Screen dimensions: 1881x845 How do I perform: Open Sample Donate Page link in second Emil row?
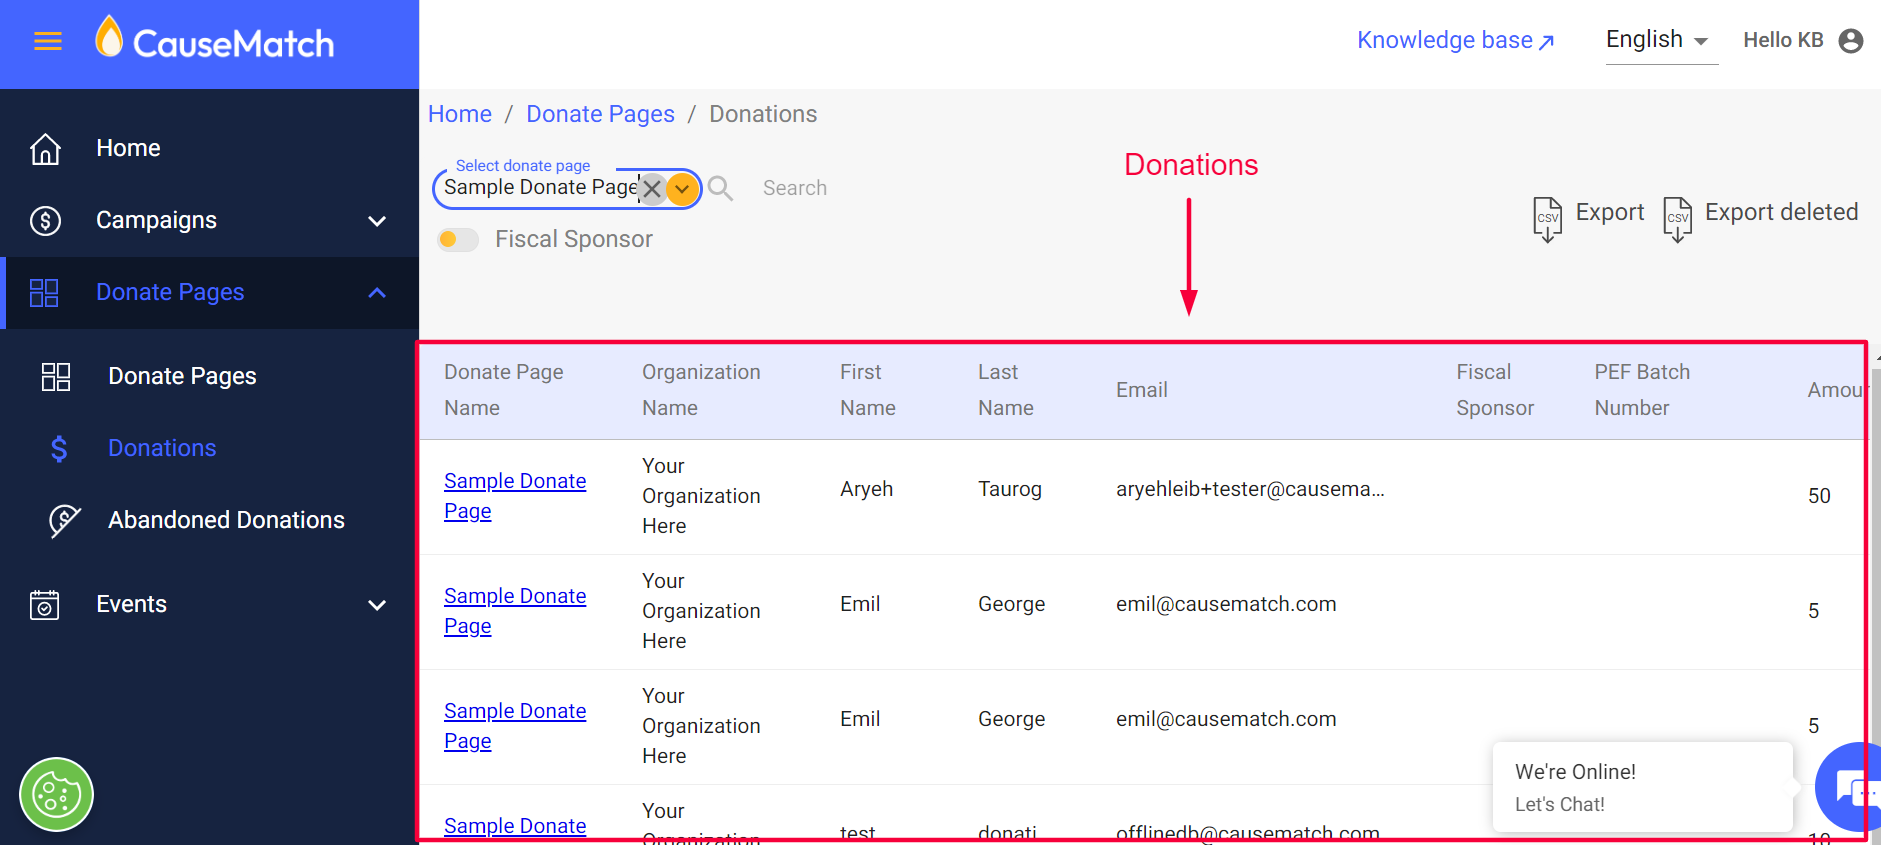tap(515, 726)
